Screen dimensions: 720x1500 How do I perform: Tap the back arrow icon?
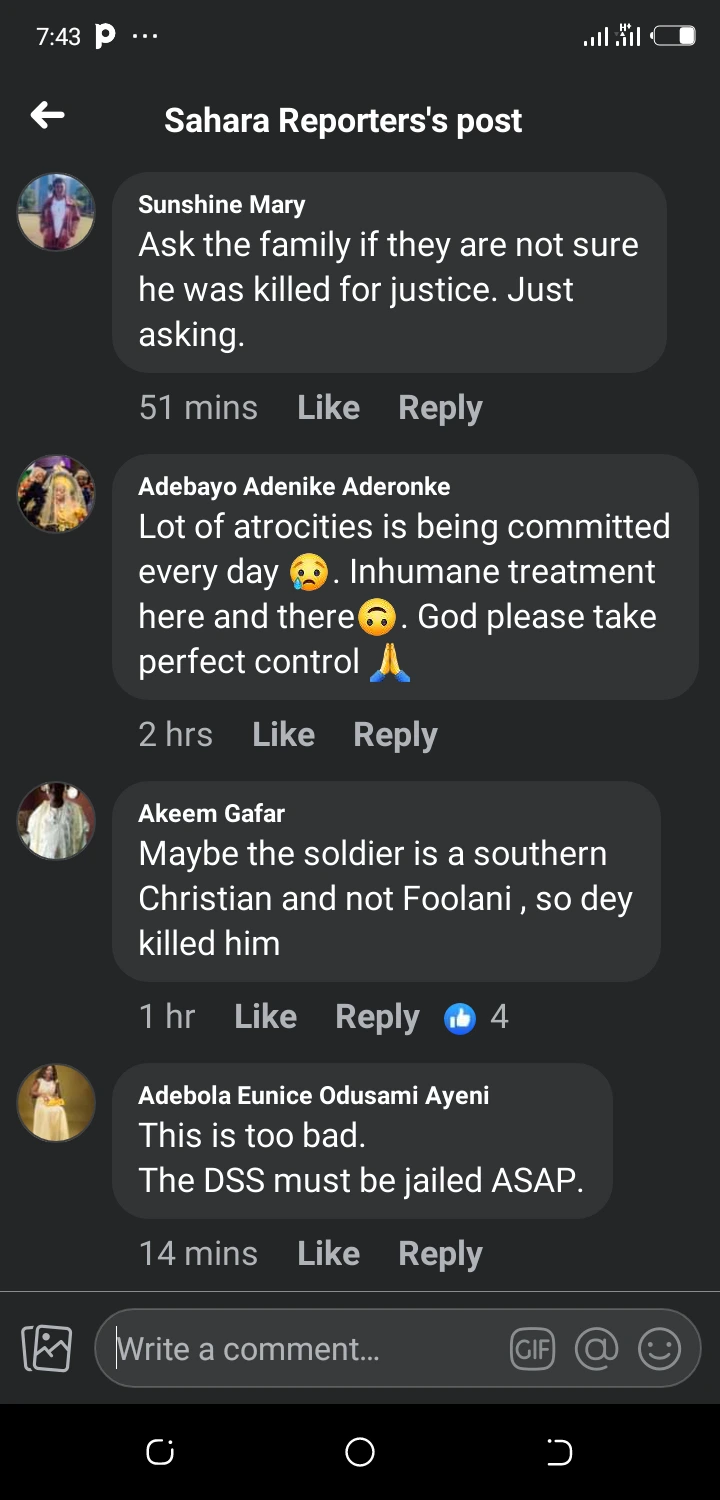coord(47,117)
